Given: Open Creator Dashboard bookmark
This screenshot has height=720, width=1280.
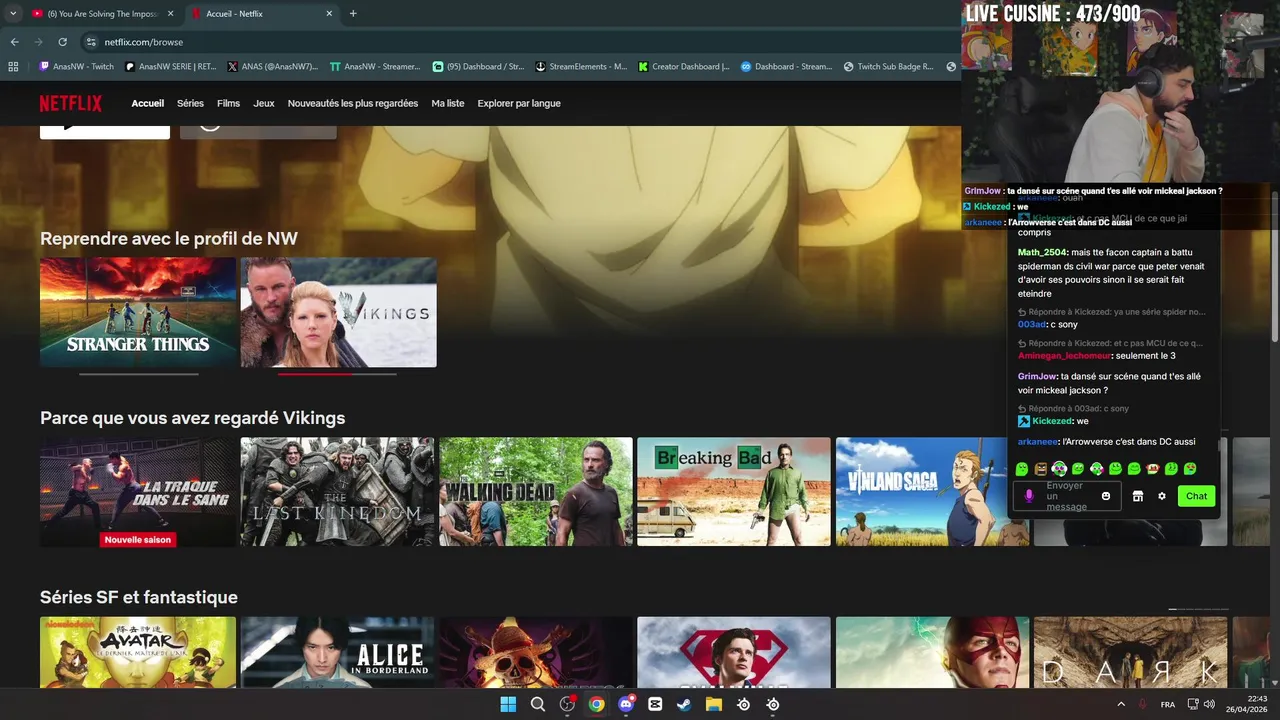Looking at the screenshot, I should pyautogui.click(x=684, y=67).
